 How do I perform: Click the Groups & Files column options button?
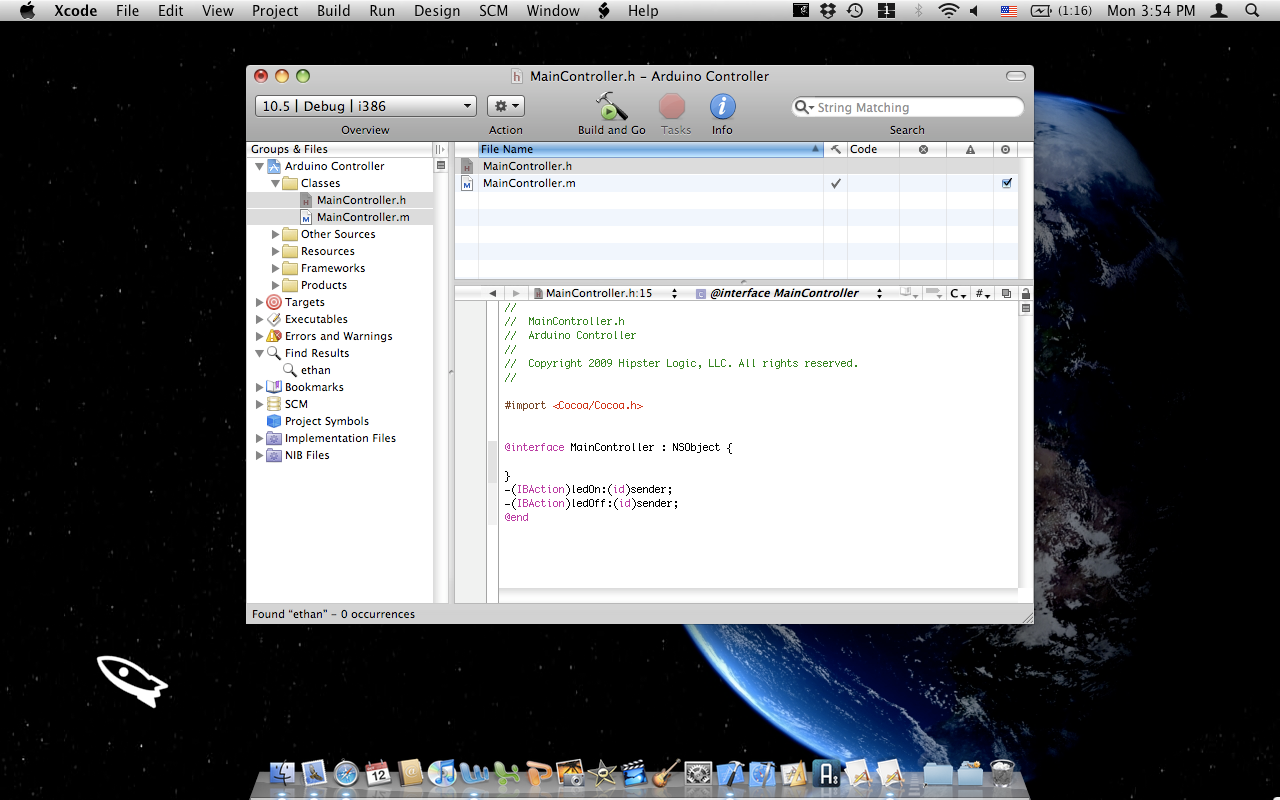point(439,149)
